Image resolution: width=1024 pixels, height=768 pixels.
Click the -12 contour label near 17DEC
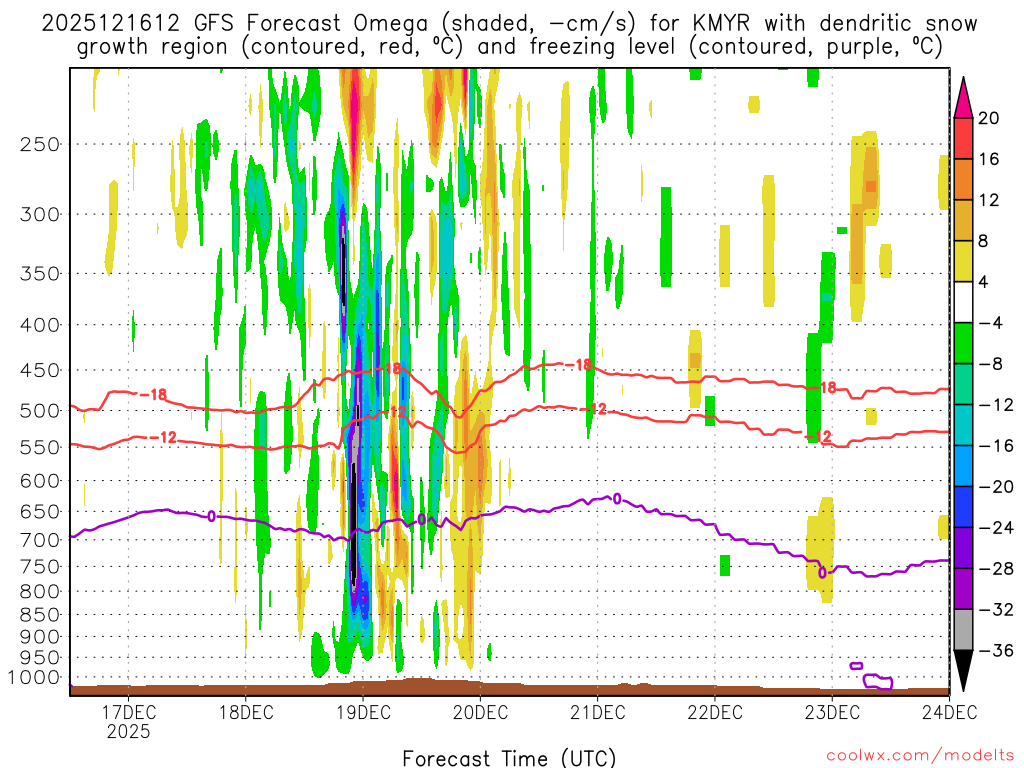[x=163, y=437]
